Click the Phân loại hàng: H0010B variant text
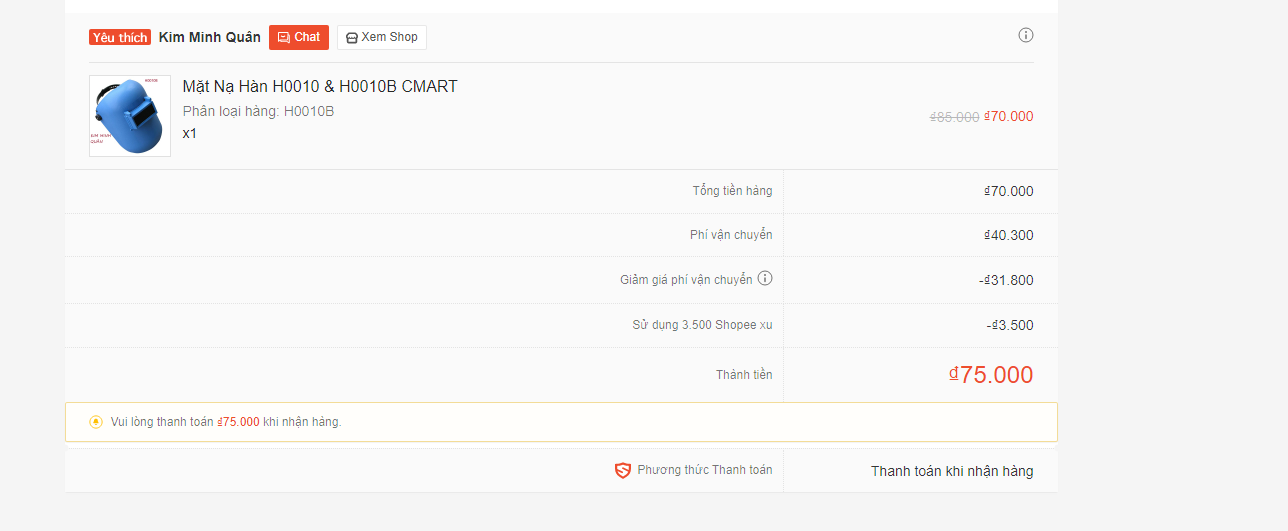The image size is (1288, 531). click(259, 111)
